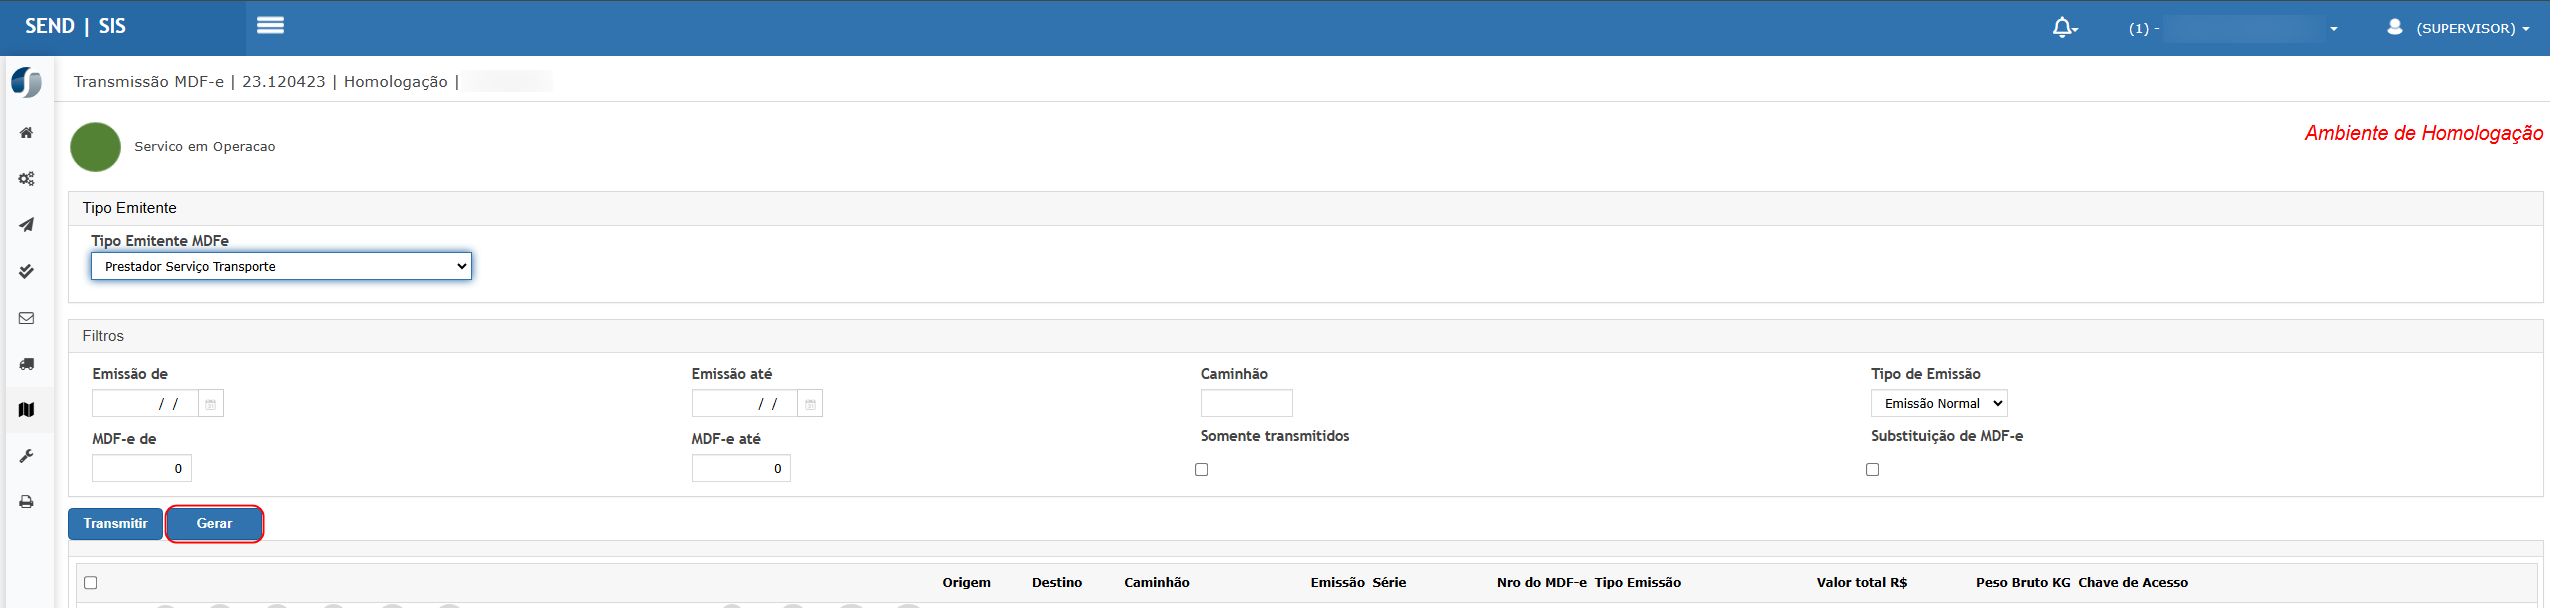
Task: Click the Caminhão filter input field
Action: coord(1246,404)
